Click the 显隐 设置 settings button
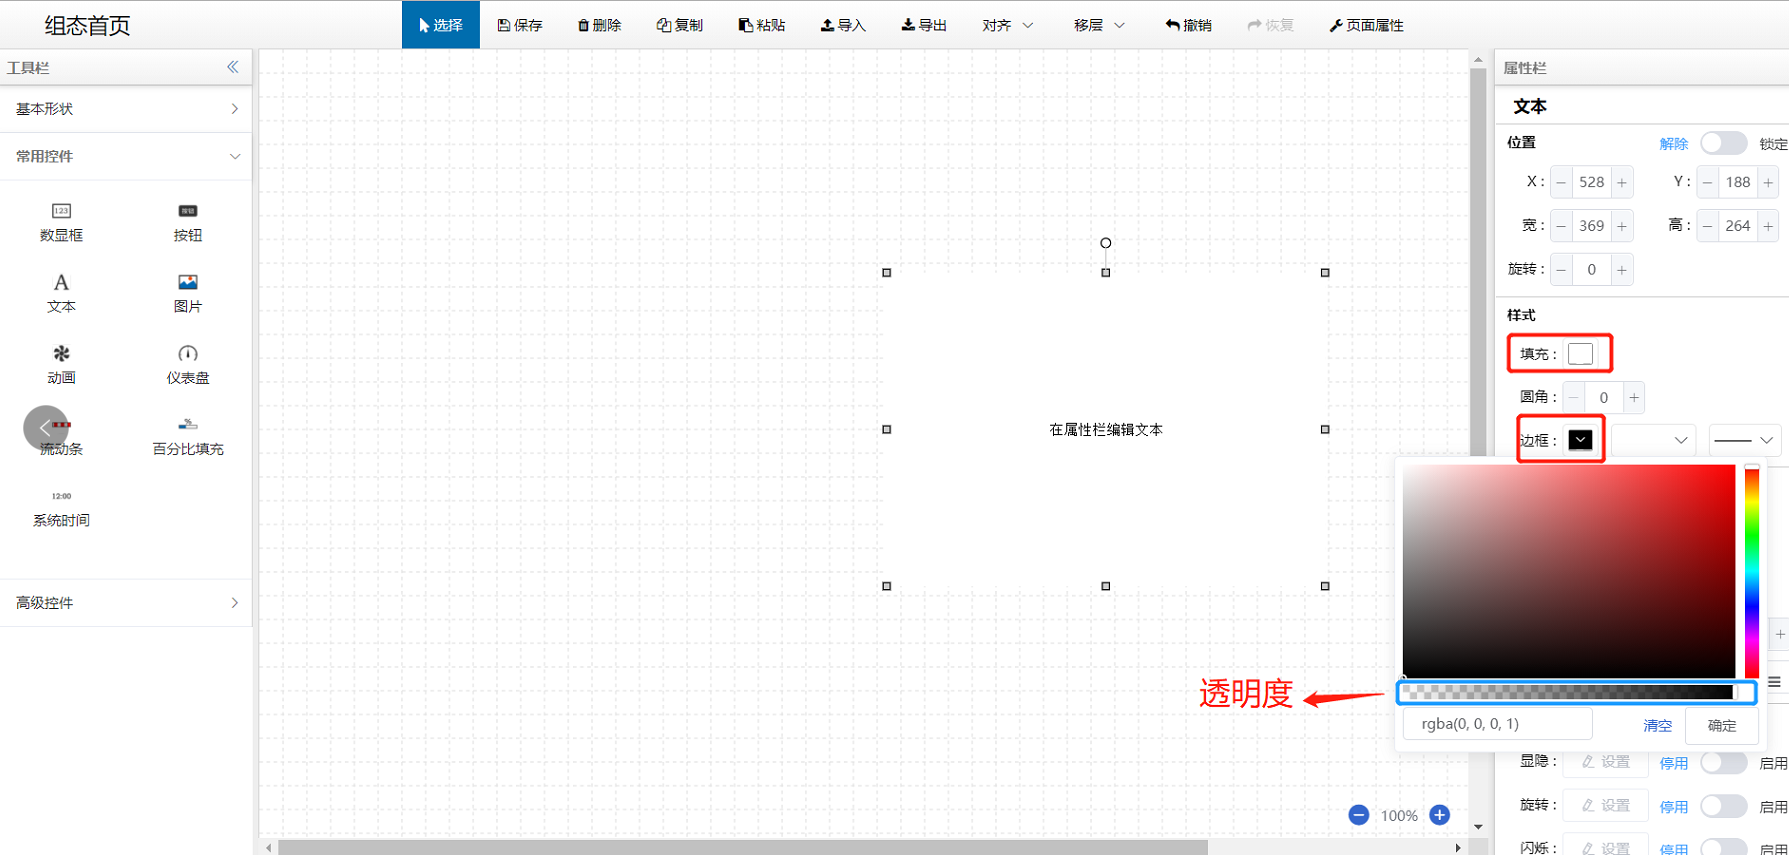 [x=1606, y=762]
